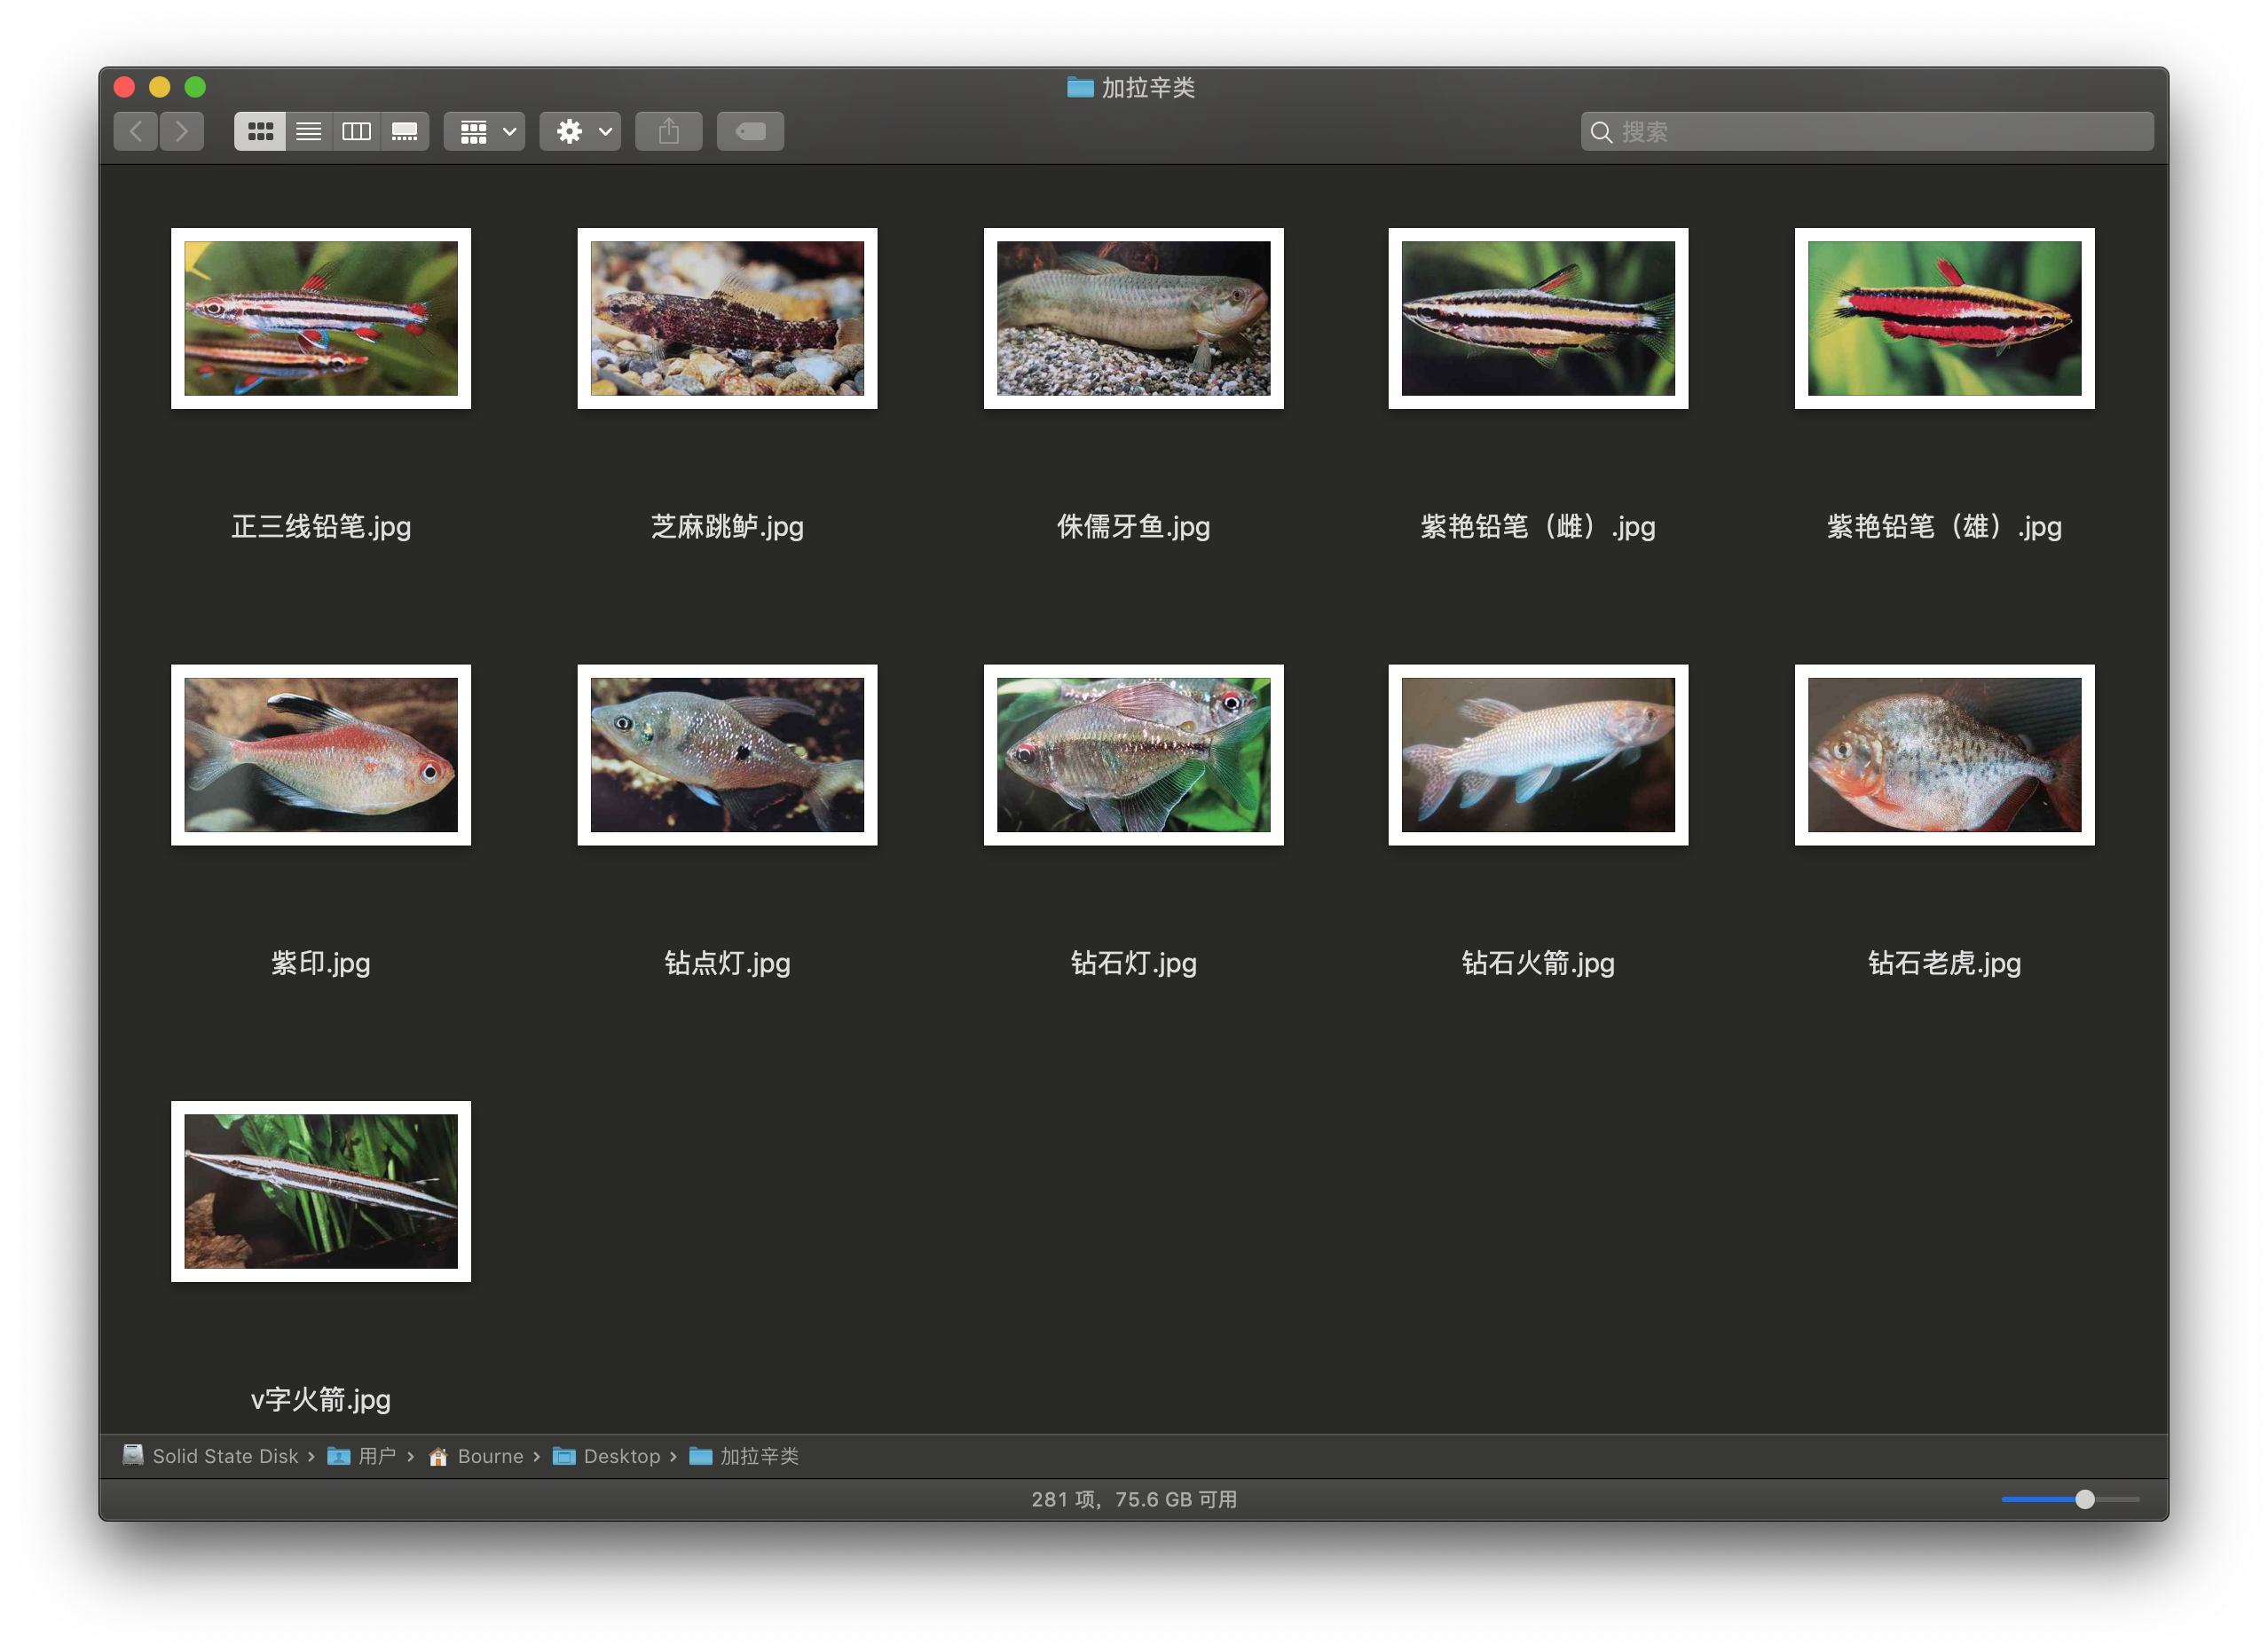Viewport: 2268px width, 1652px height.
Task: Select the 紫印.jpg thumbnail
Action: click(x=321, y=755)
